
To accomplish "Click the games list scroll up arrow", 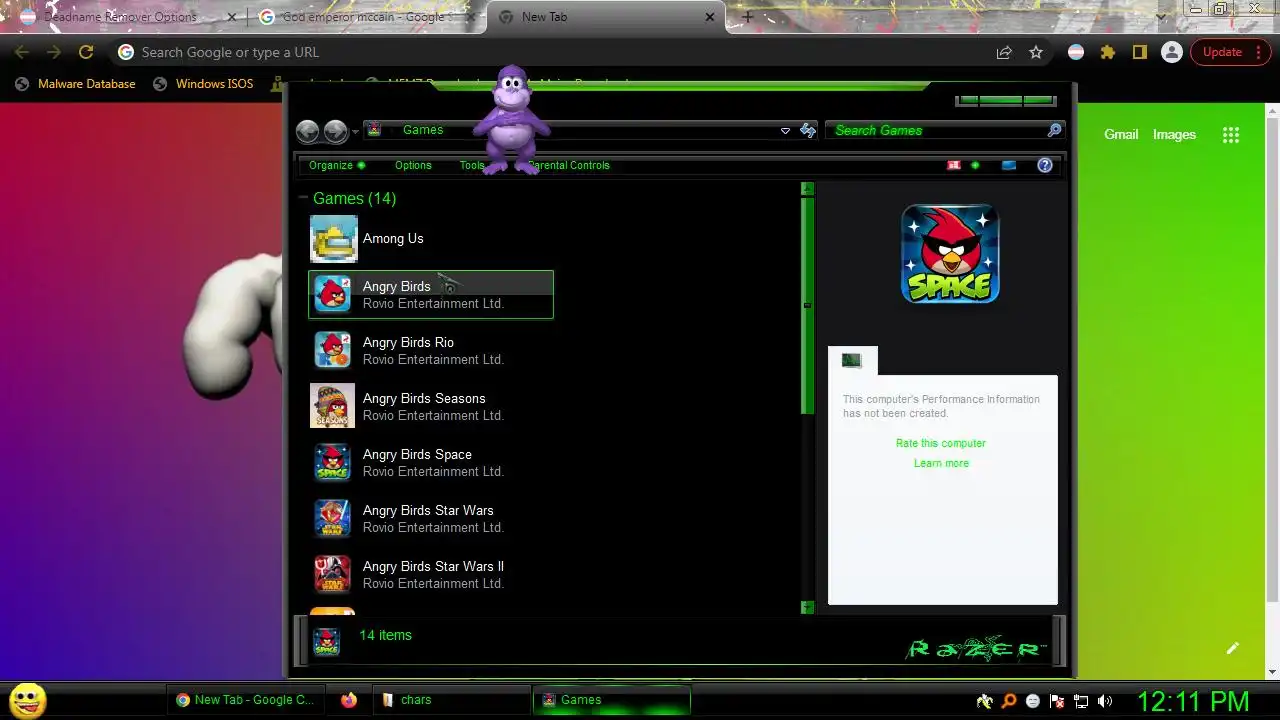I will click(x=807, y=188).
